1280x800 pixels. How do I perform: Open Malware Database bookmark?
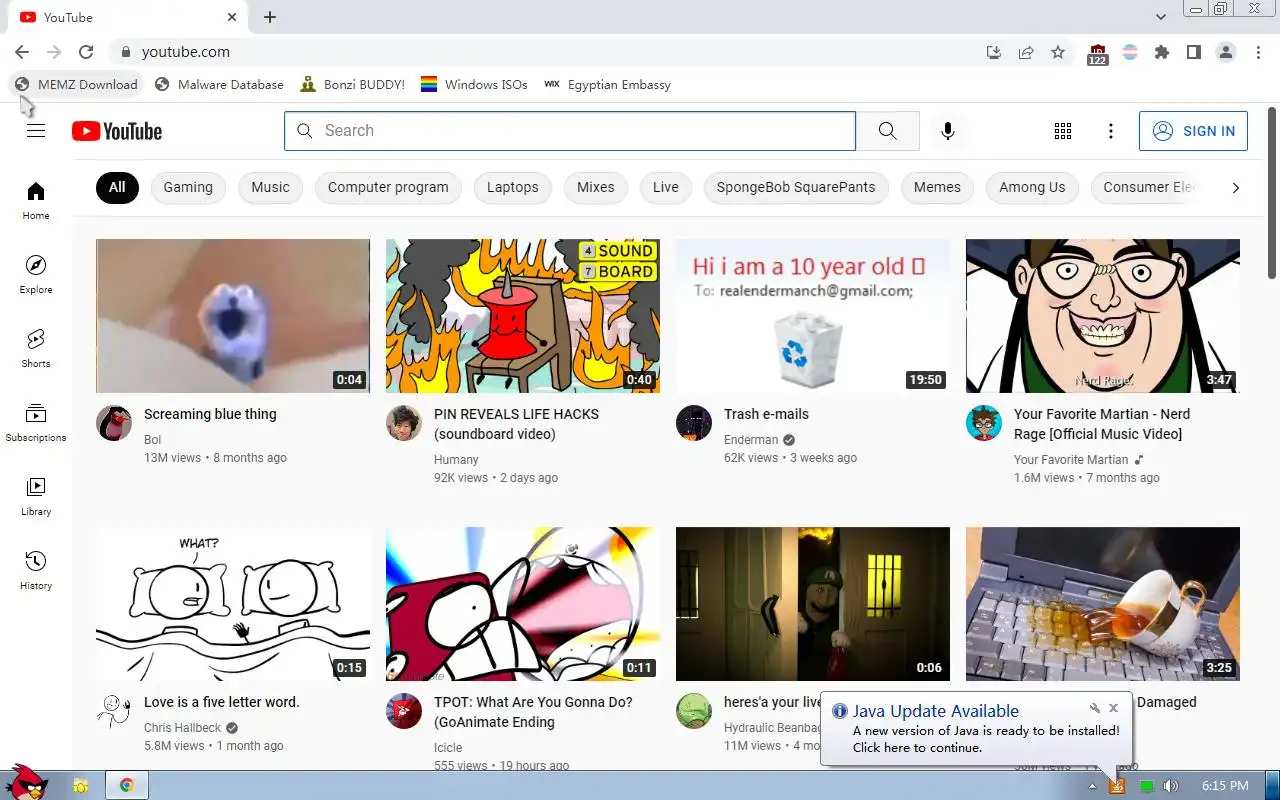click(x=219, y=85)
